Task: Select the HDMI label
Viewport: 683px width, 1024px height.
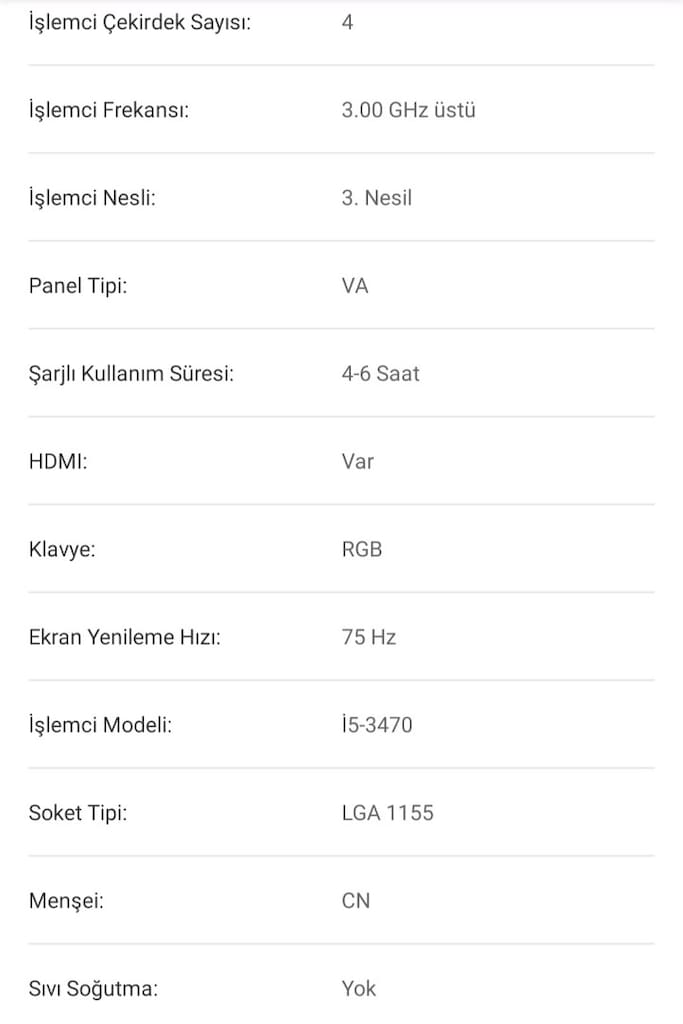Action: pyautogui.click(x=58, y=462)
